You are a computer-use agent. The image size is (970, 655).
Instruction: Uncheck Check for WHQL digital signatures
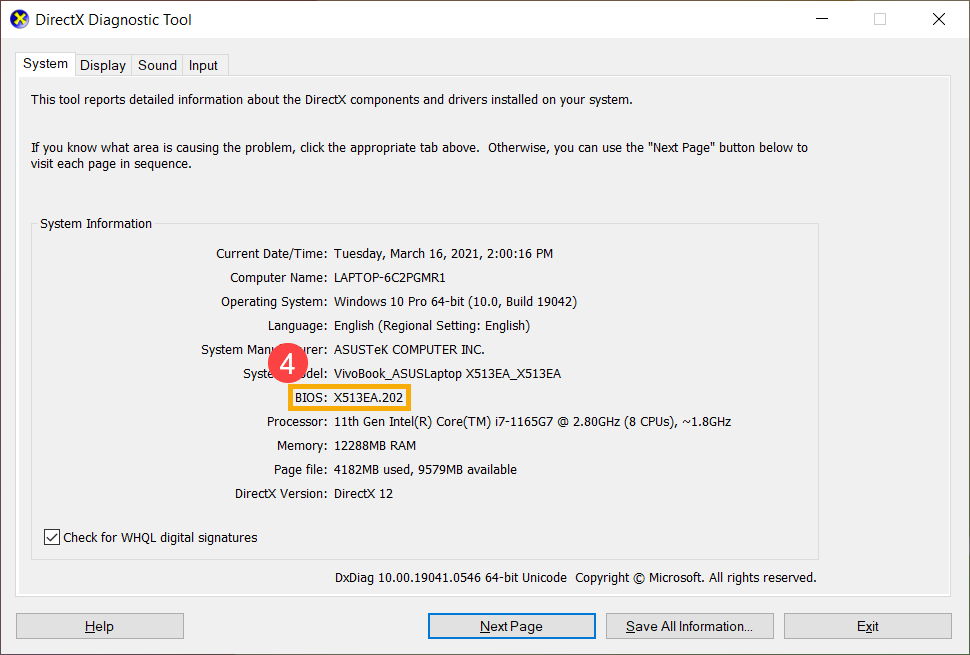(53, 538)
